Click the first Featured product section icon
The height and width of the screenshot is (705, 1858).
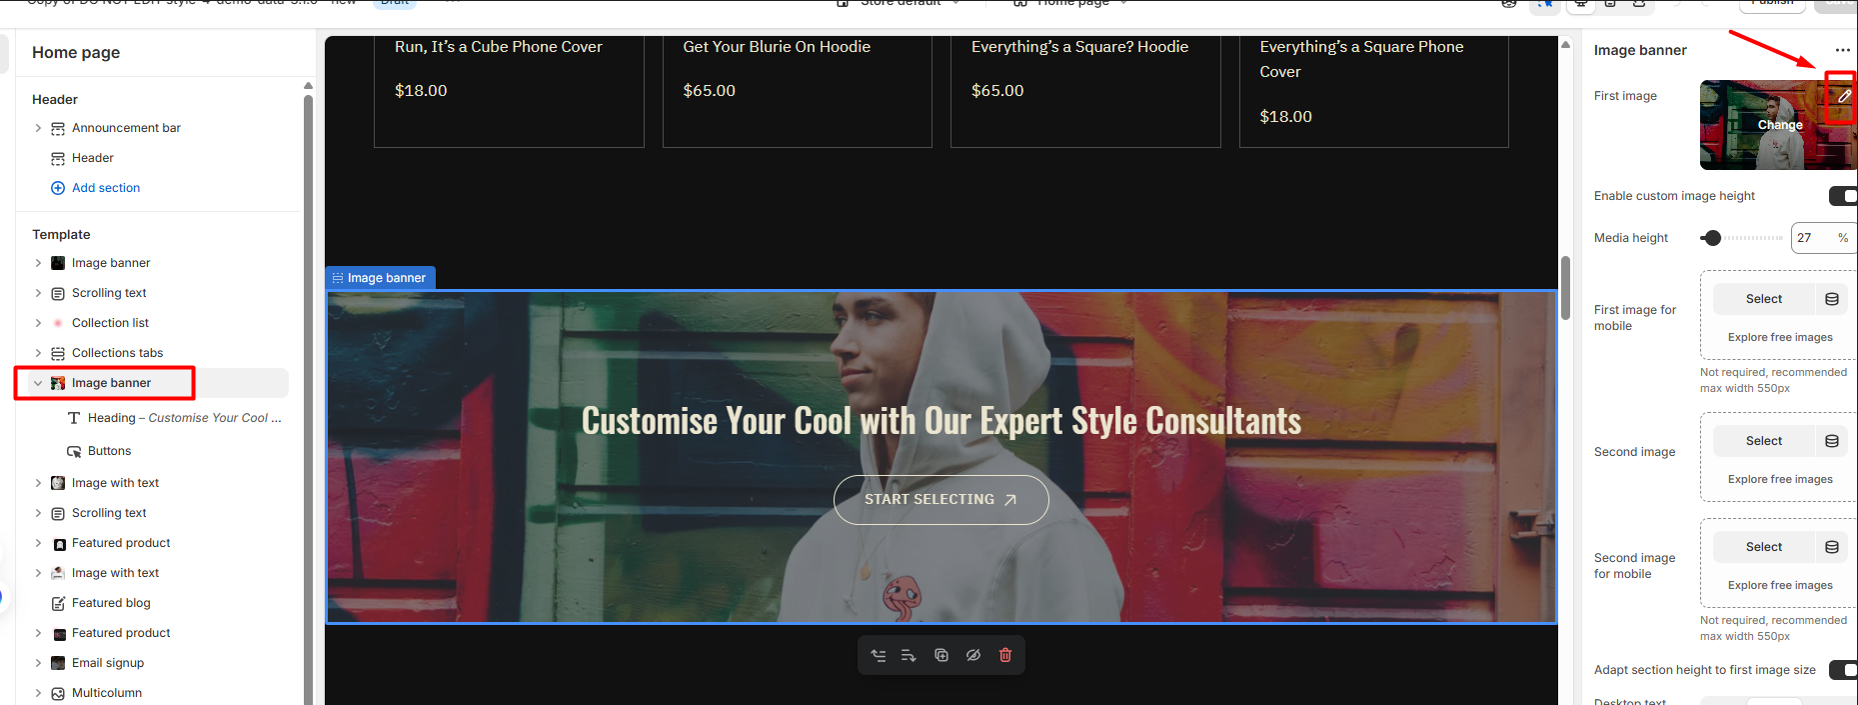coord(58,543)
